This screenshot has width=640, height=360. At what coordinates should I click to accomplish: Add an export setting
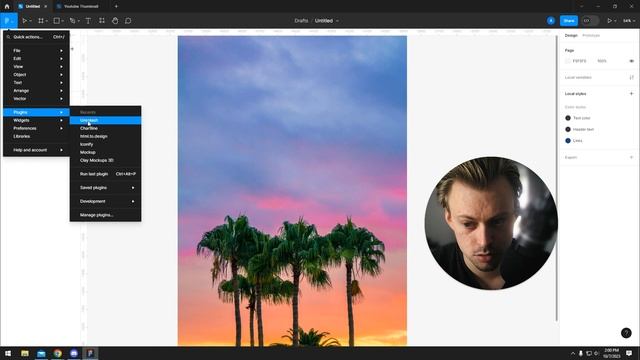(x=631, y=157)
